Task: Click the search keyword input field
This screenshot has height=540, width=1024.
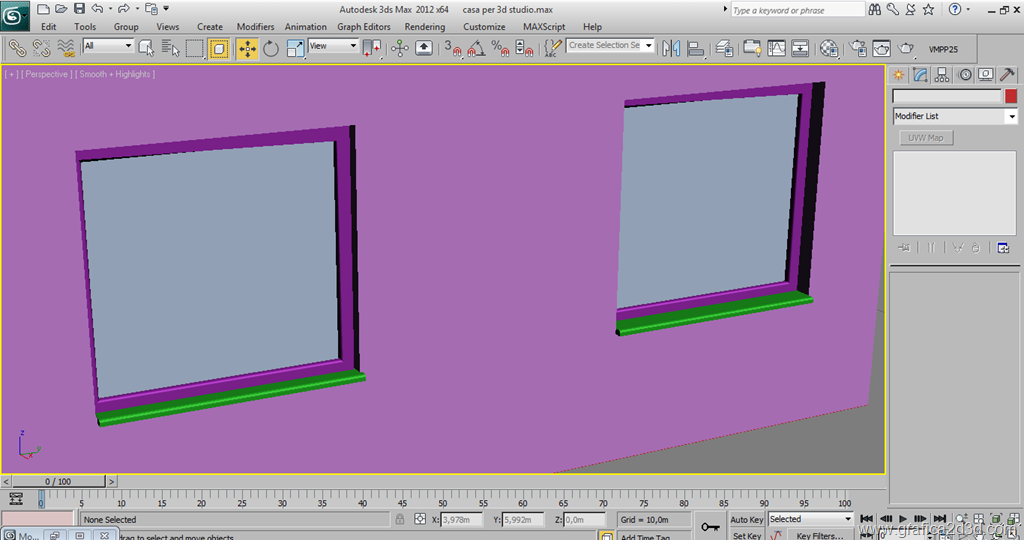Action: pos(796,10)
